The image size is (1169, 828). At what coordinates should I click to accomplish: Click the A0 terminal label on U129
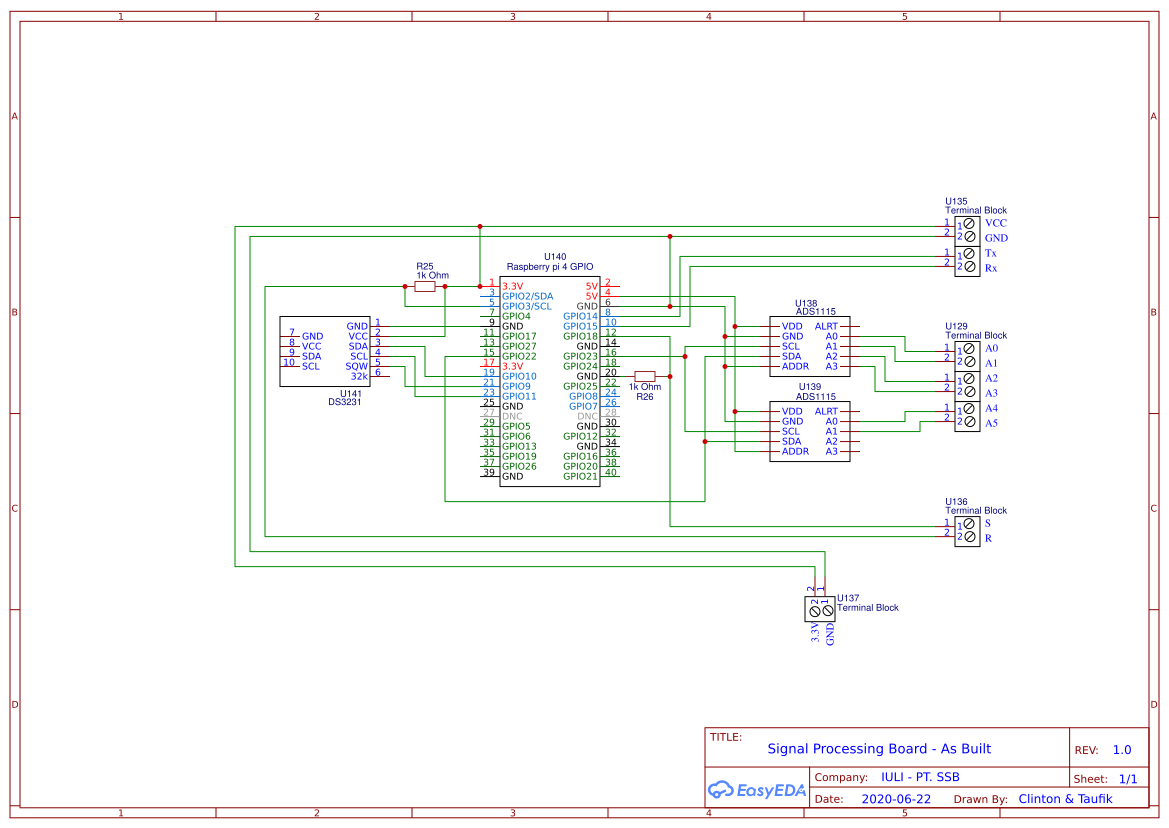tap(991, 349)
